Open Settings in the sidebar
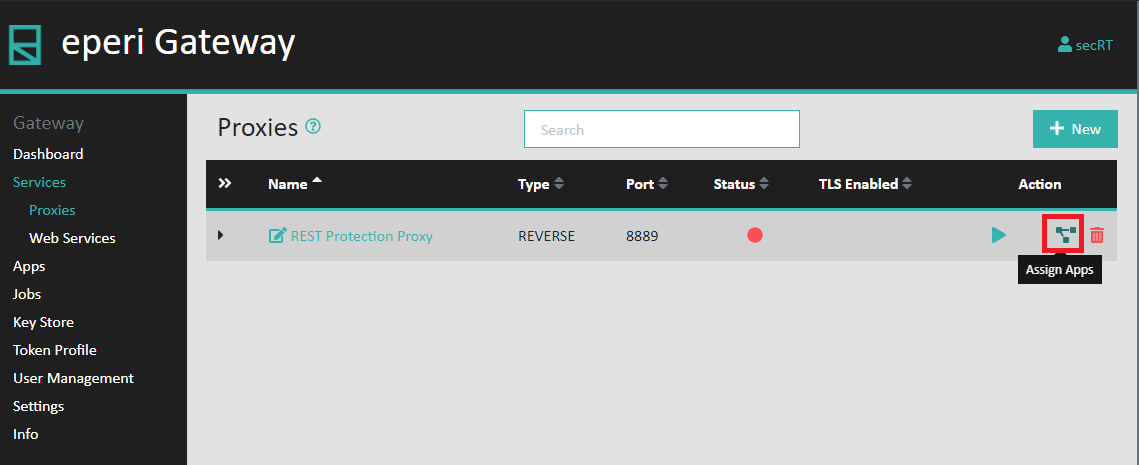 click(38, 406)
